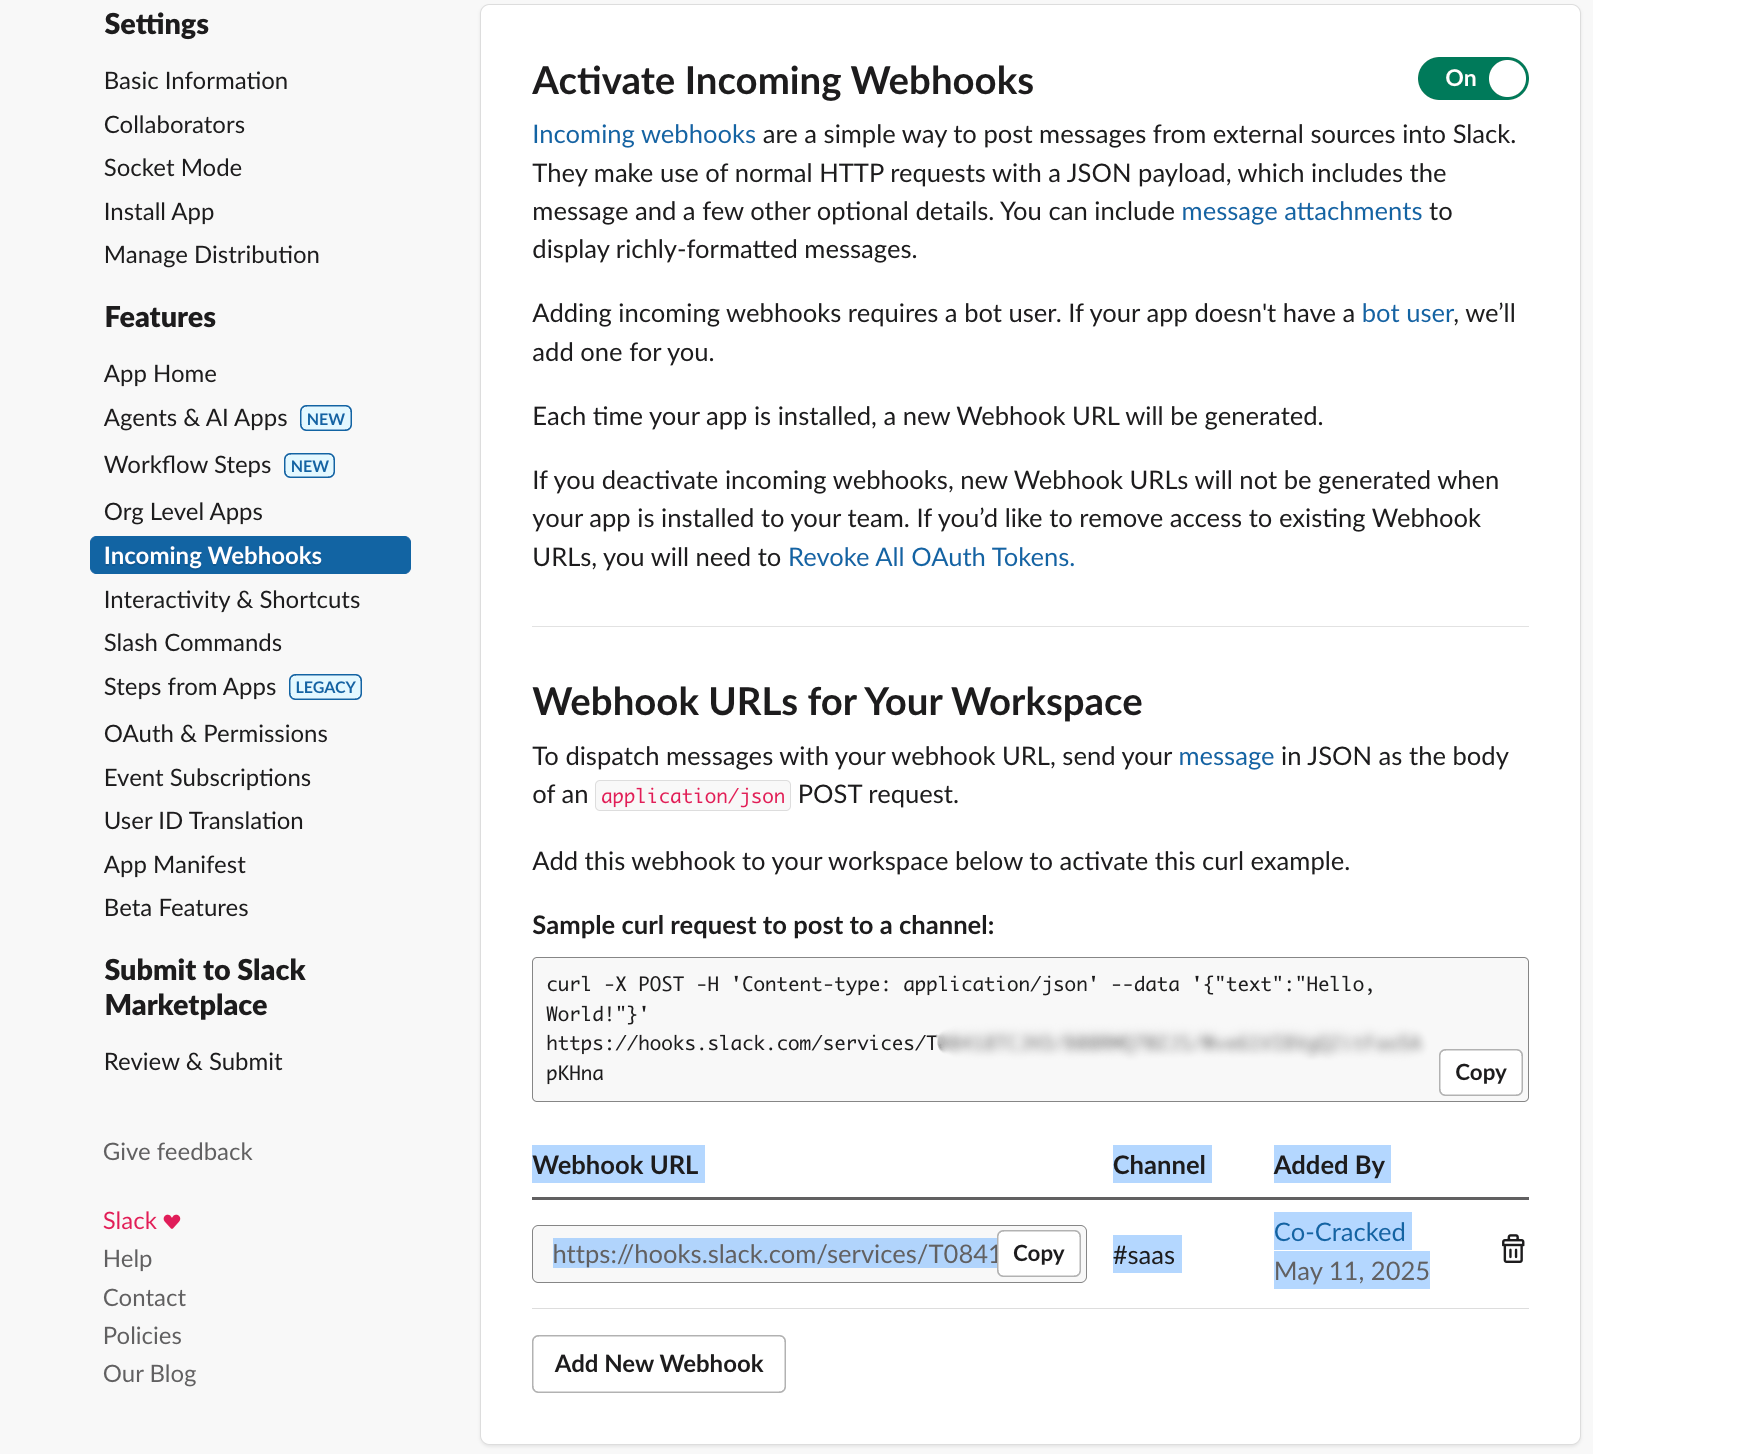Image resolution: width=1738 pixels, height=1454 pixels.
Task: Copy the workspace webhook URL
Action: [x=1038, y=1253]
